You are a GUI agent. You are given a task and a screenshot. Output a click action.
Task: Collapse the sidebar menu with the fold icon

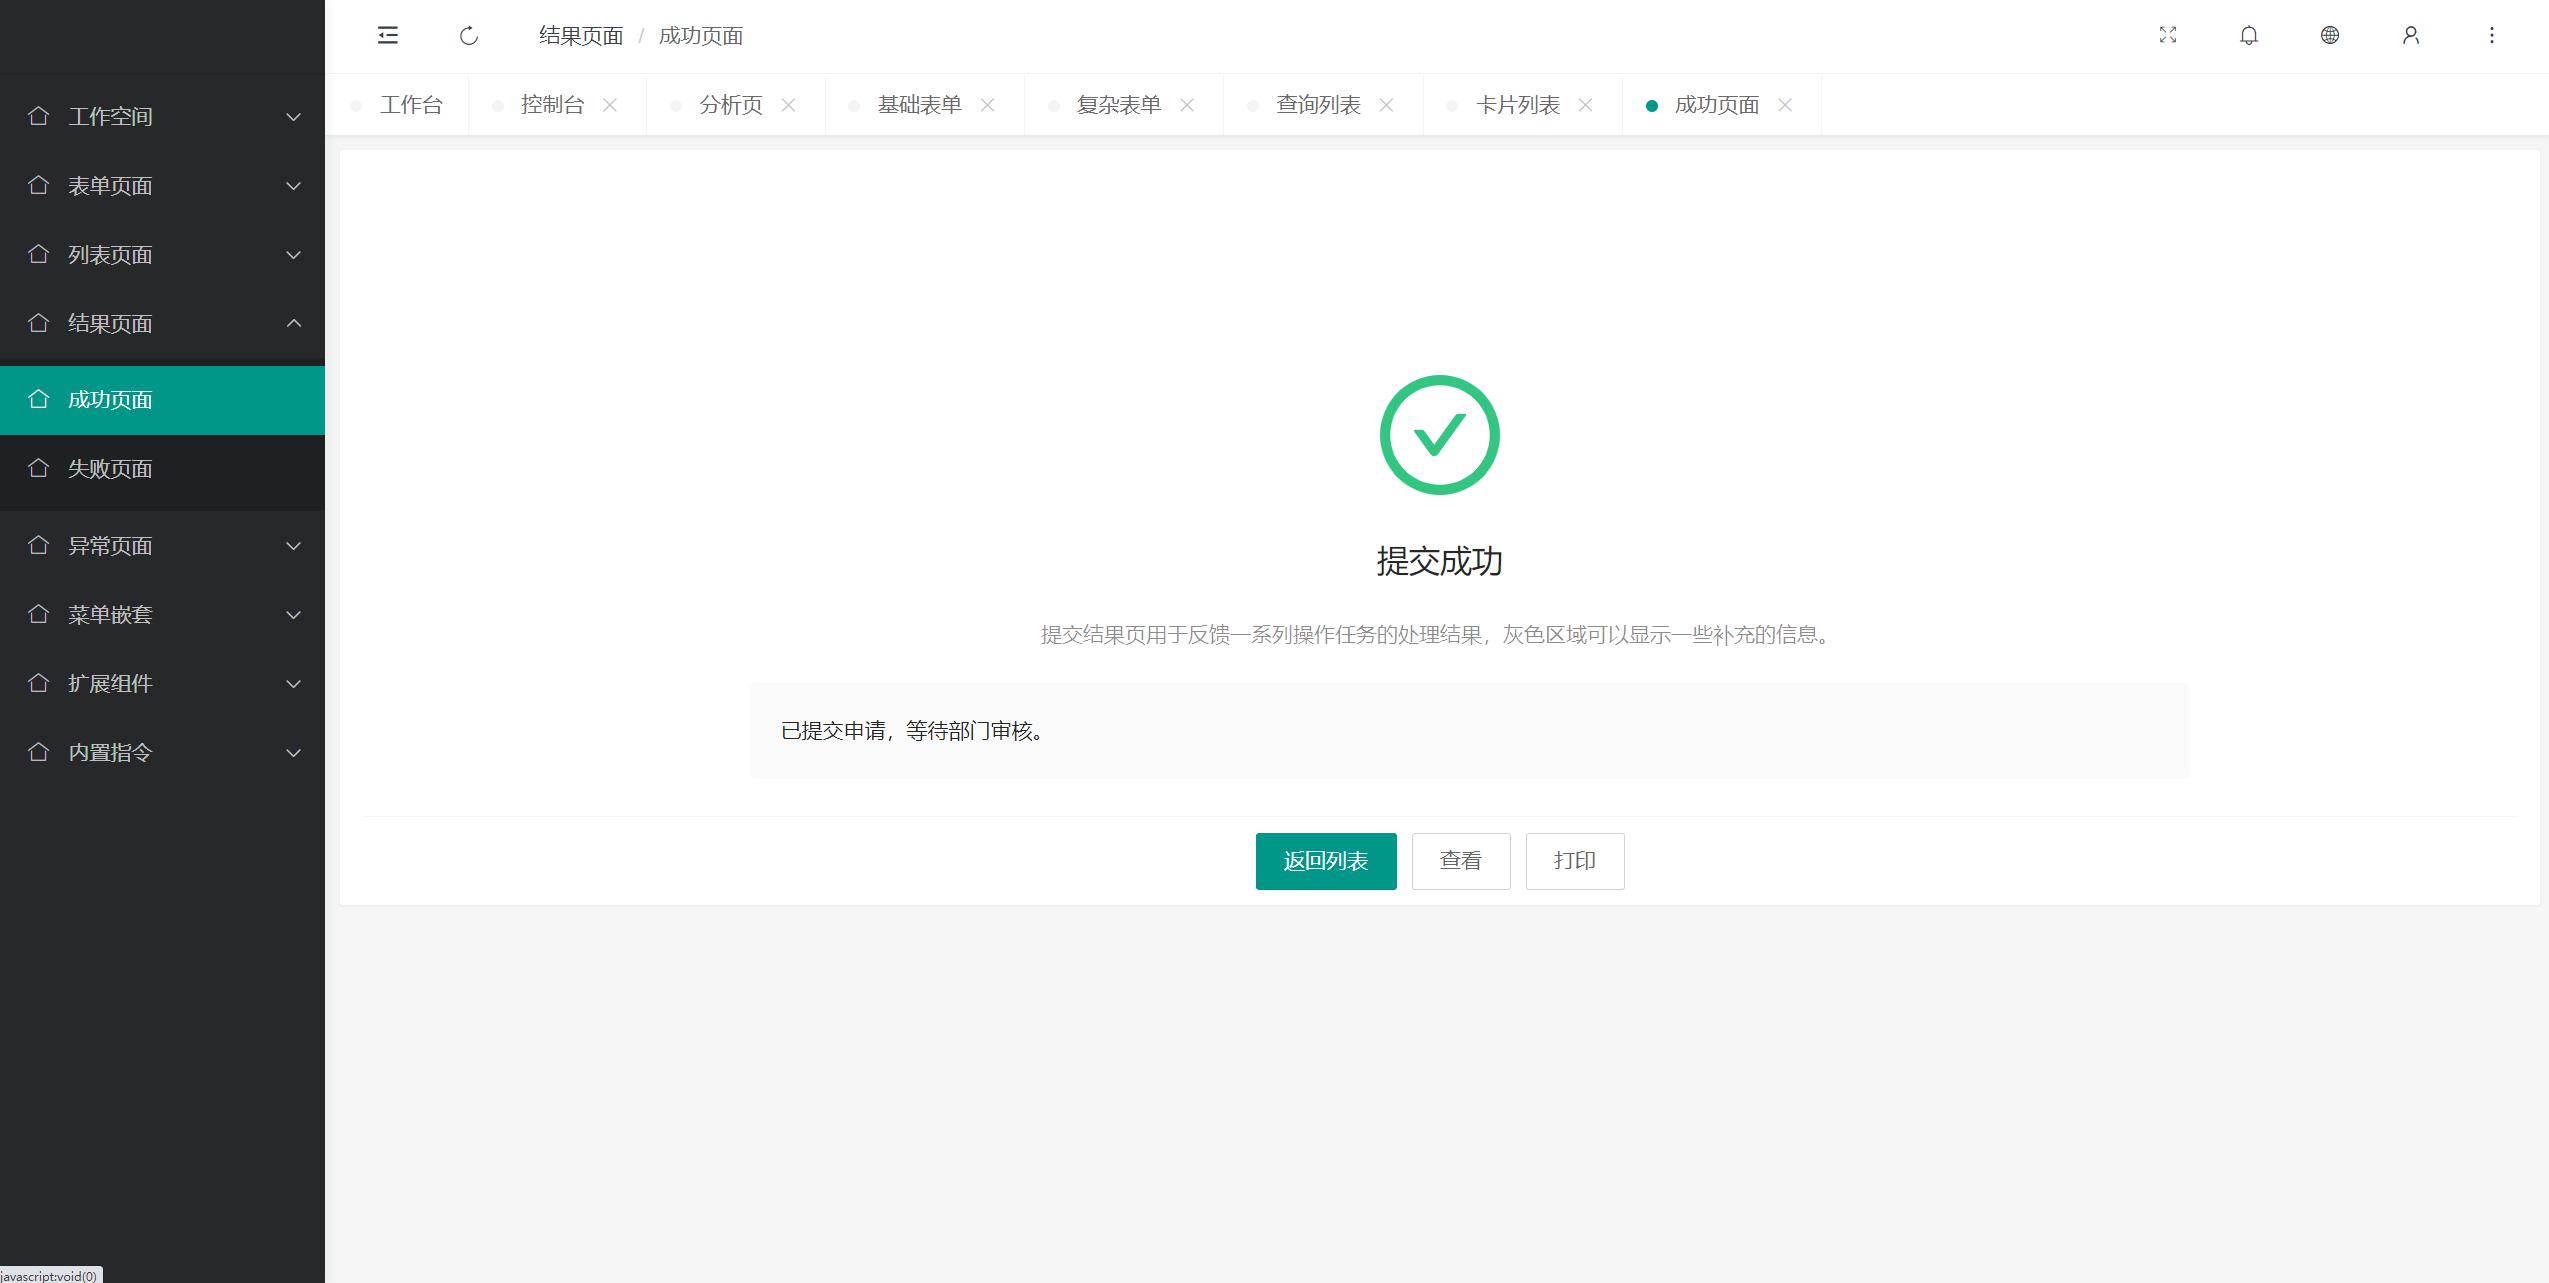click(x=388, y=36)
